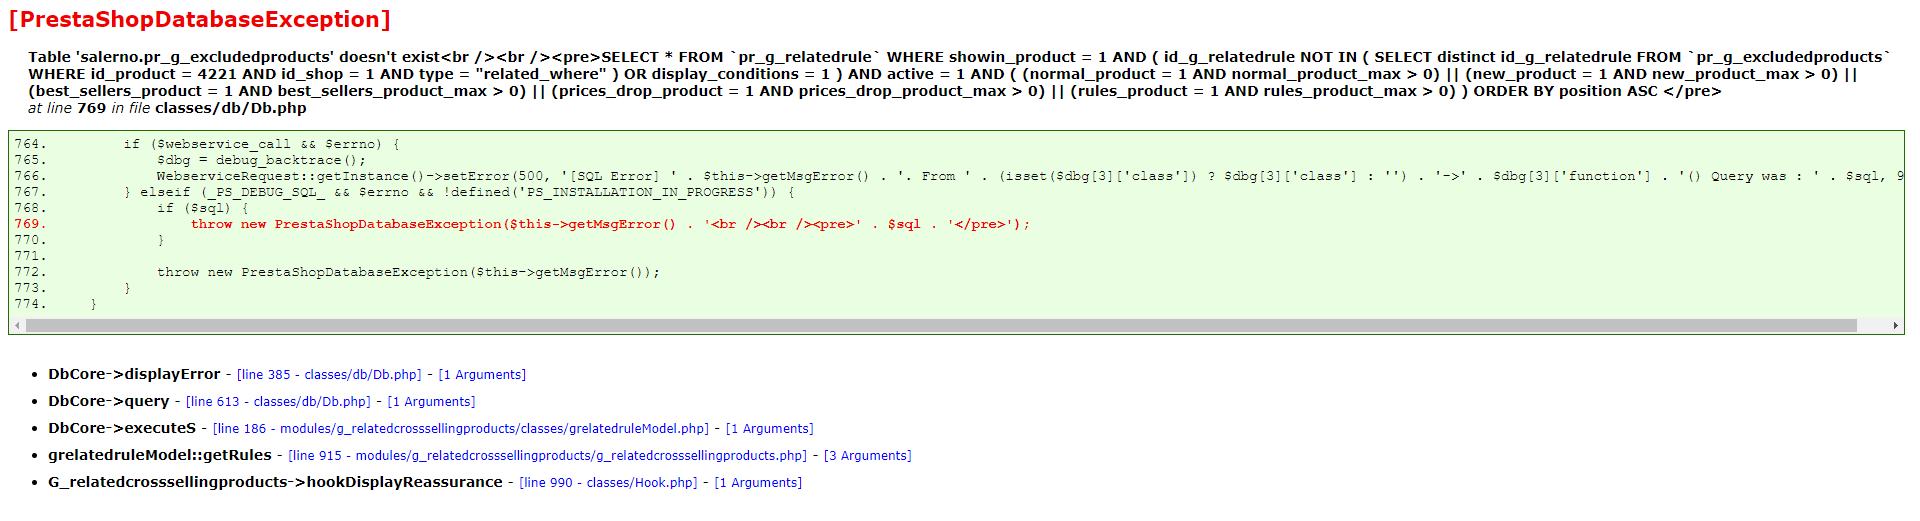Open link 'line 186' grelatedruleModel.php
1920x521 pixels.
[x=461, y=429]
